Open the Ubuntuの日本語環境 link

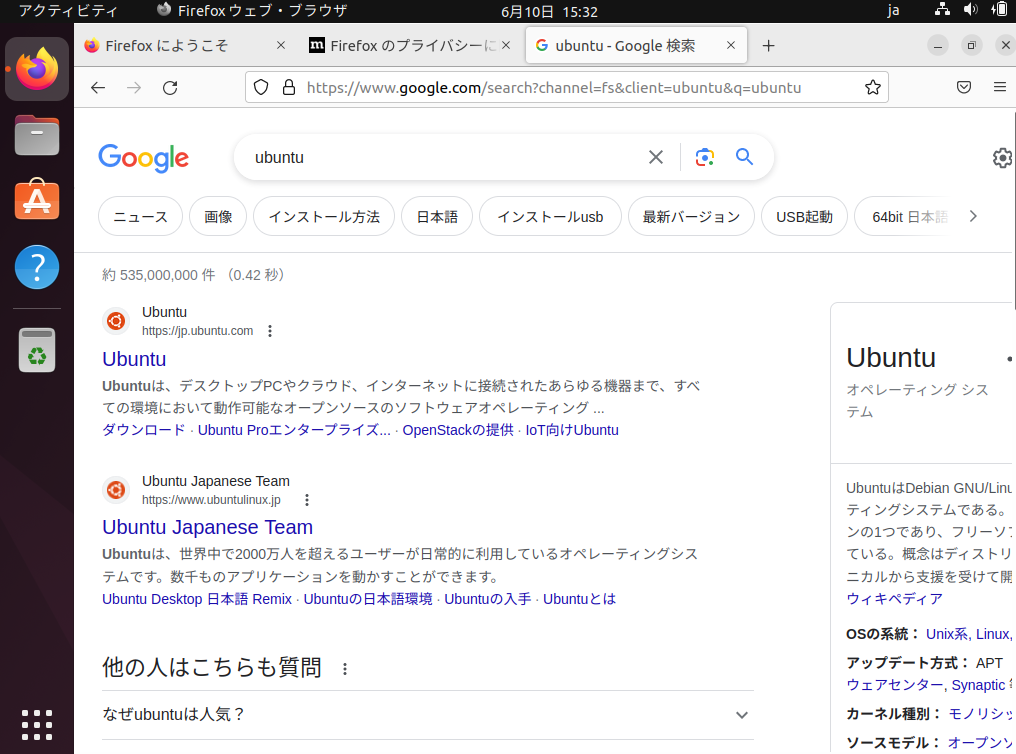pos(368,599)
